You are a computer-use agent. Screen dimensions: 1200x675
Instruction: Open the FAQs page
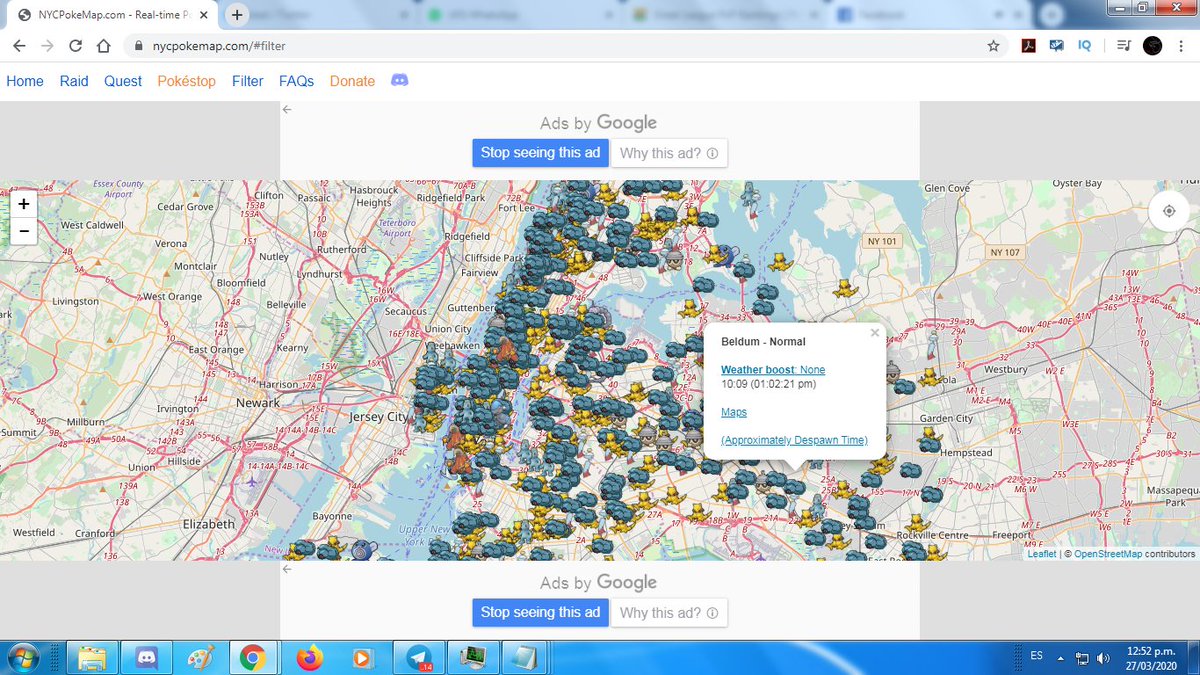(x=296, y=81)
